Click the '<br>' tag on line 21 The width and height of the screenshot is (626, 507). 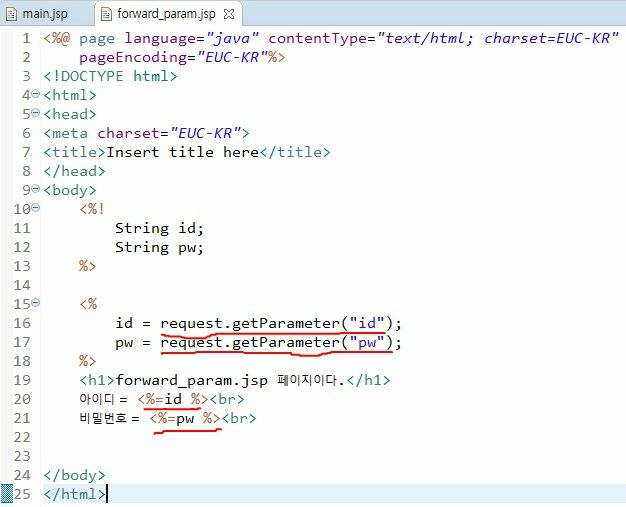click(x=239, y=418)
